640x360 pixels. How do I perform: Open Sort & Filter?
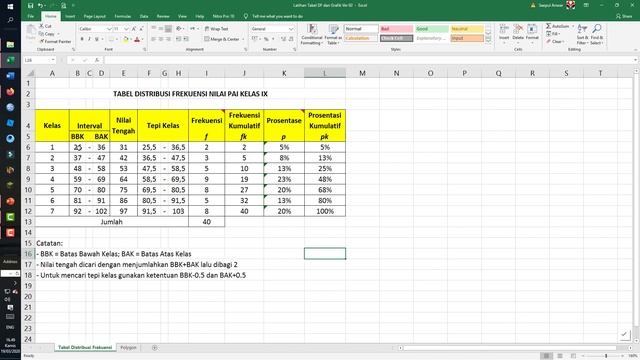(582, 34)
